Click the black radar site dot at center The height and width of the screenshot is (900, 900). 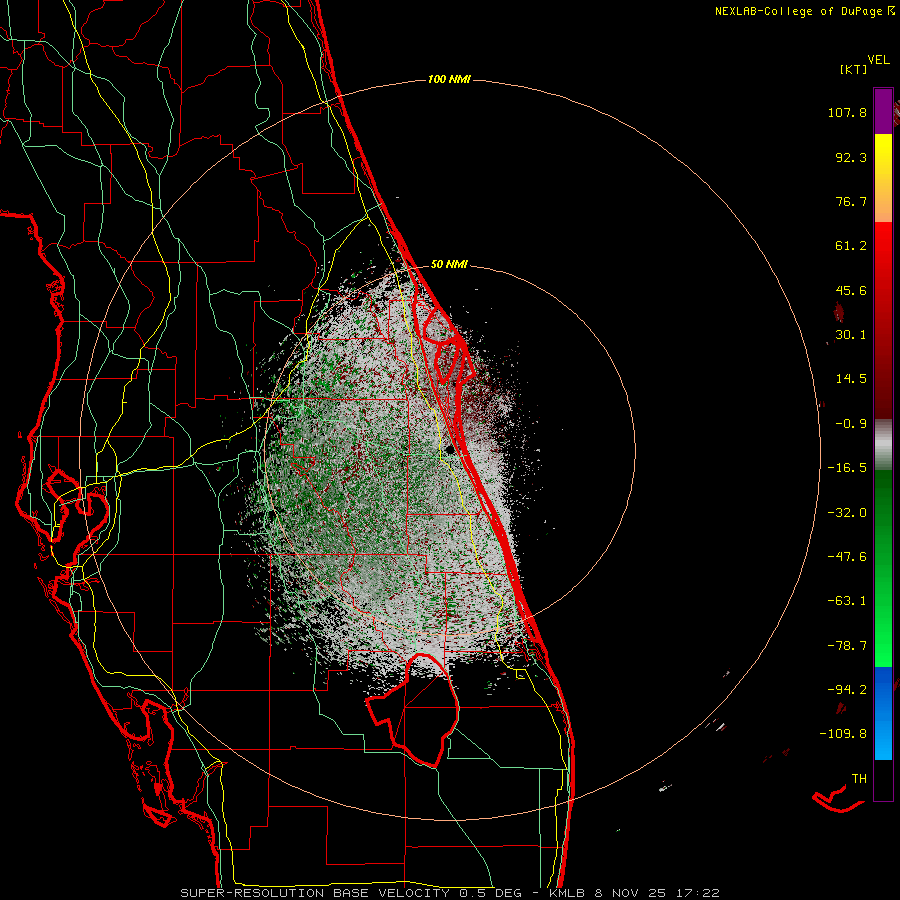pyautogui.click(x=449, y=449)
